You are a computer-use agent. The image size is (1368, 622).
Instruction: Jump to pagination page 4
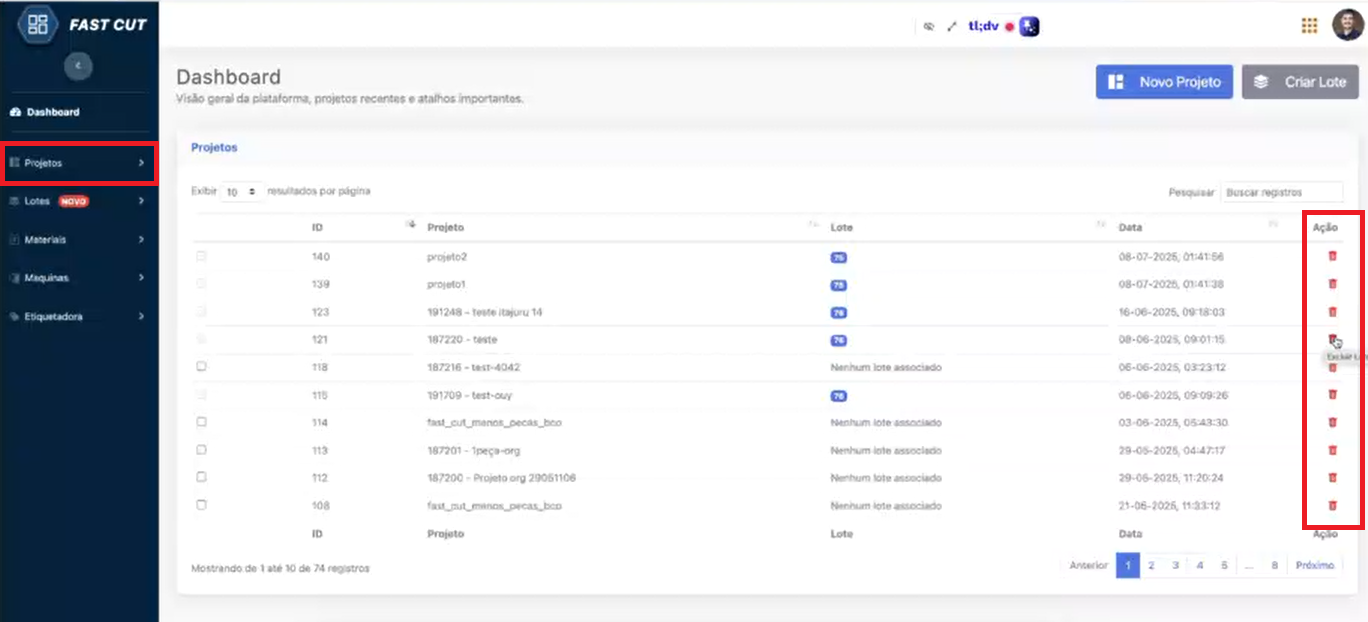1200,565
